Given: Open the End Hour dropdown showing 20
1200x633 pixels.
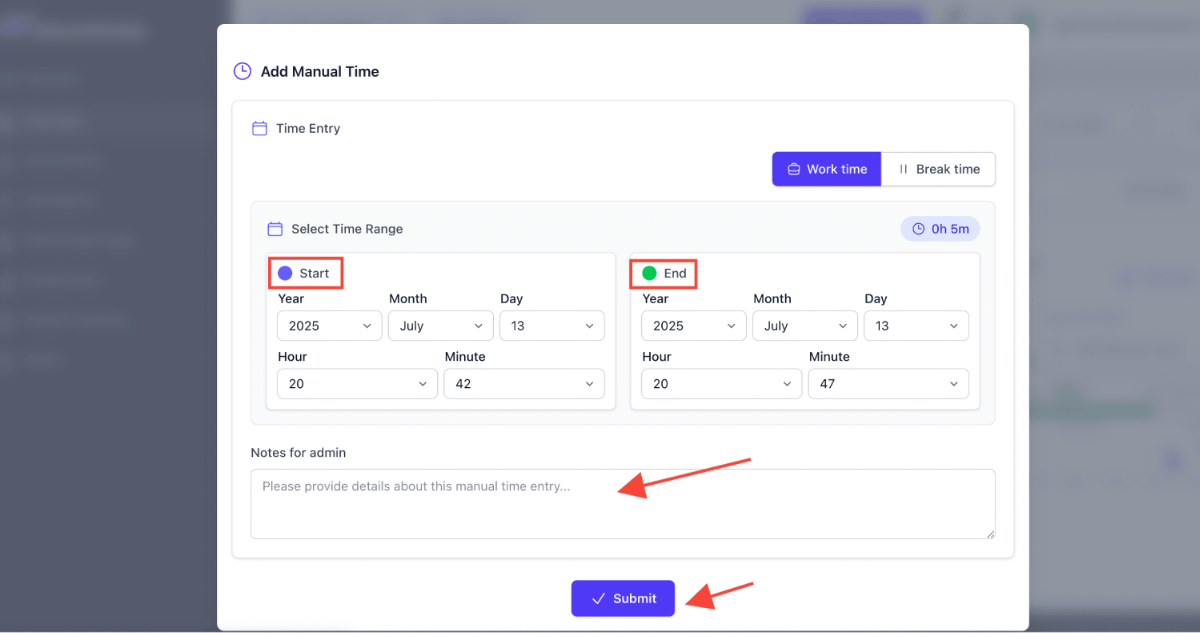Looking at the screenshot, I should click(x=721, y=383).
